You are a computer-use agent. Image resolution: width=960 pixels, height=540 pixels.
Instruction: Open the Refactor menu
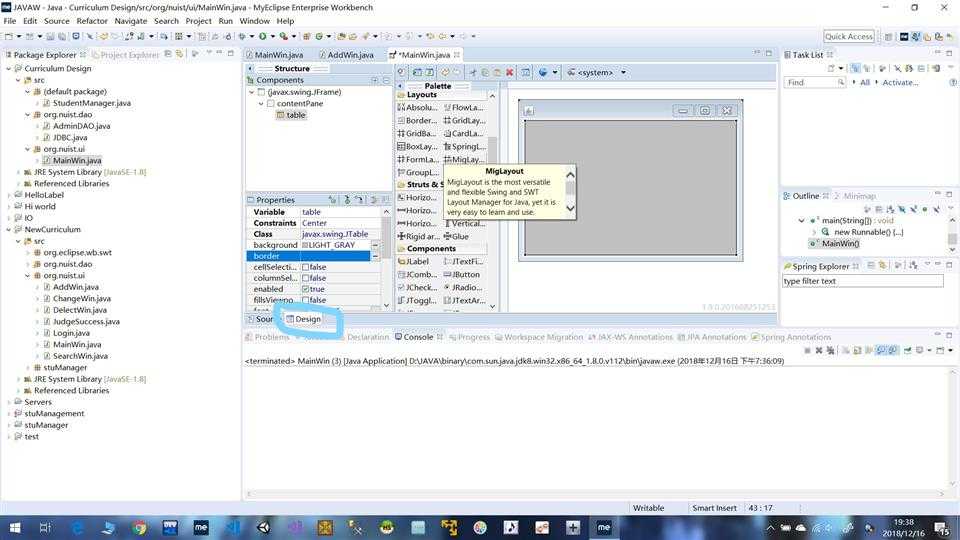[x=92, y=21]
